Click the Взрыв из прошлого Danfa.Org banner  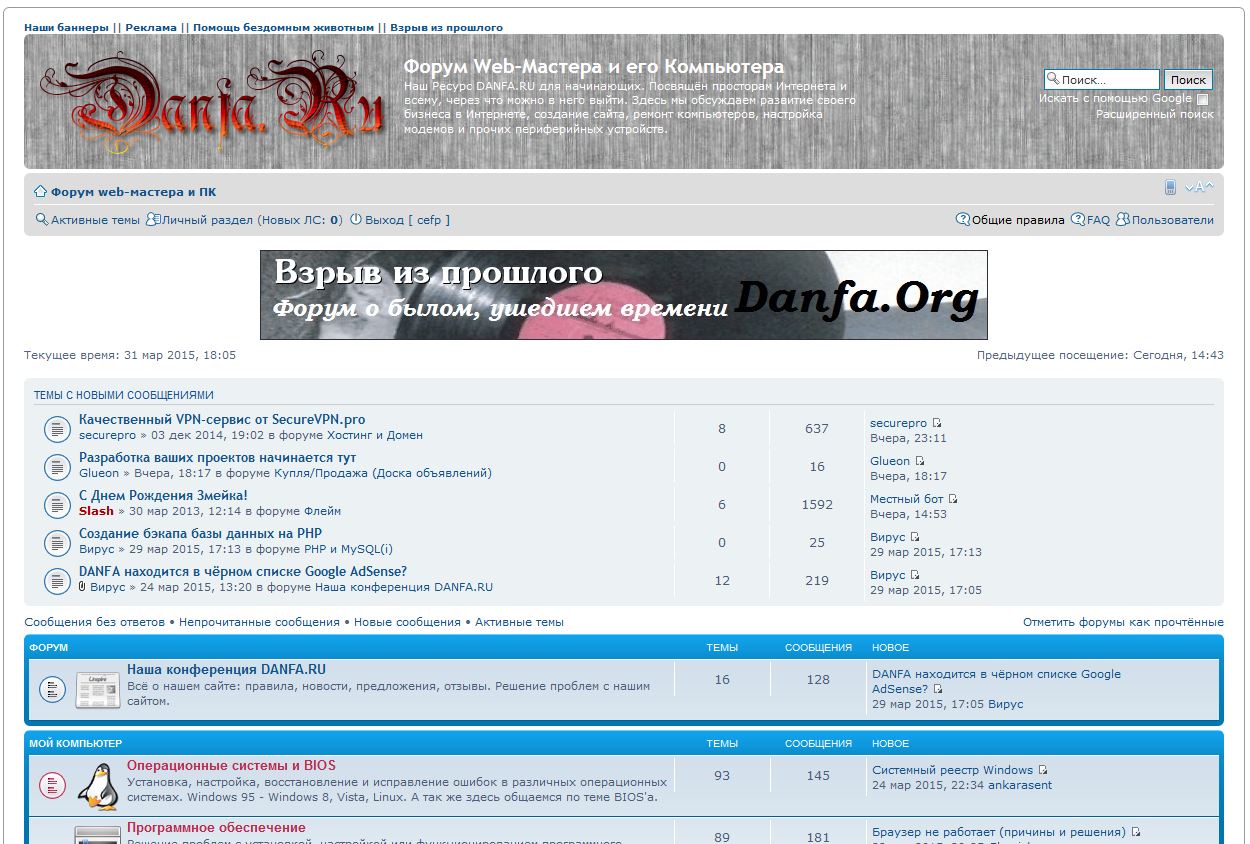pos(623,295)
